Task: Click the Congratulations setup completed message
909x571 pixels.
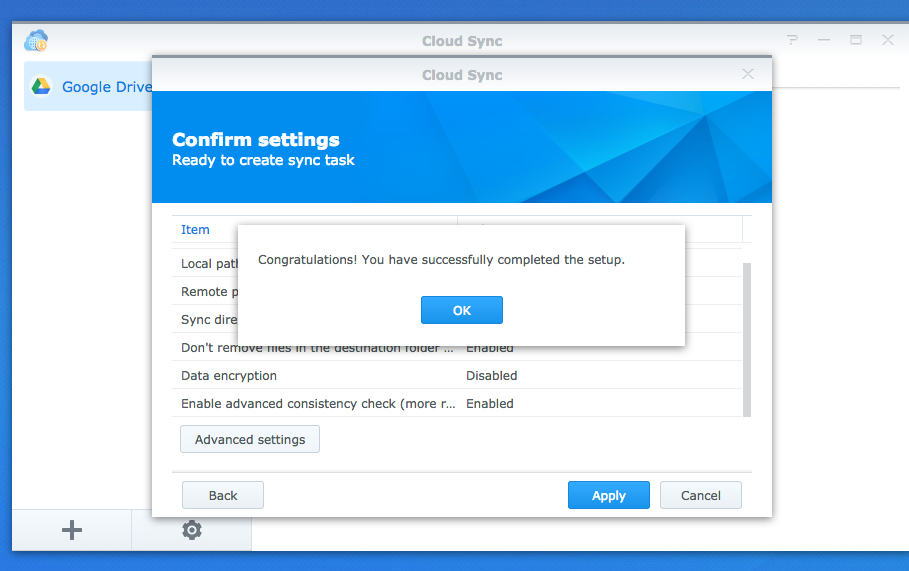Action: 441,260
